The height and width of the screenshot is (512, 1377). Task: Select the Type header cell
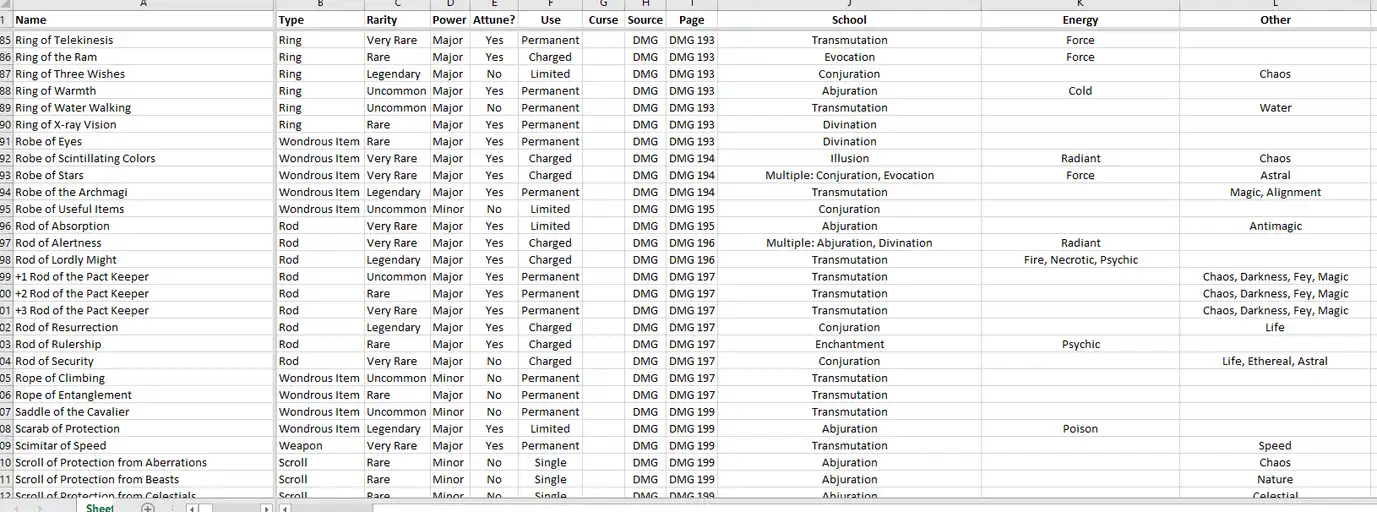point(319,20)
